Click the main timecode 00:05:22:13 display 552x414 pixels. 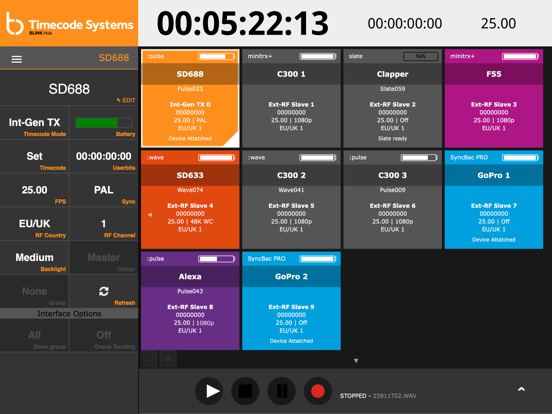point(243,24)
